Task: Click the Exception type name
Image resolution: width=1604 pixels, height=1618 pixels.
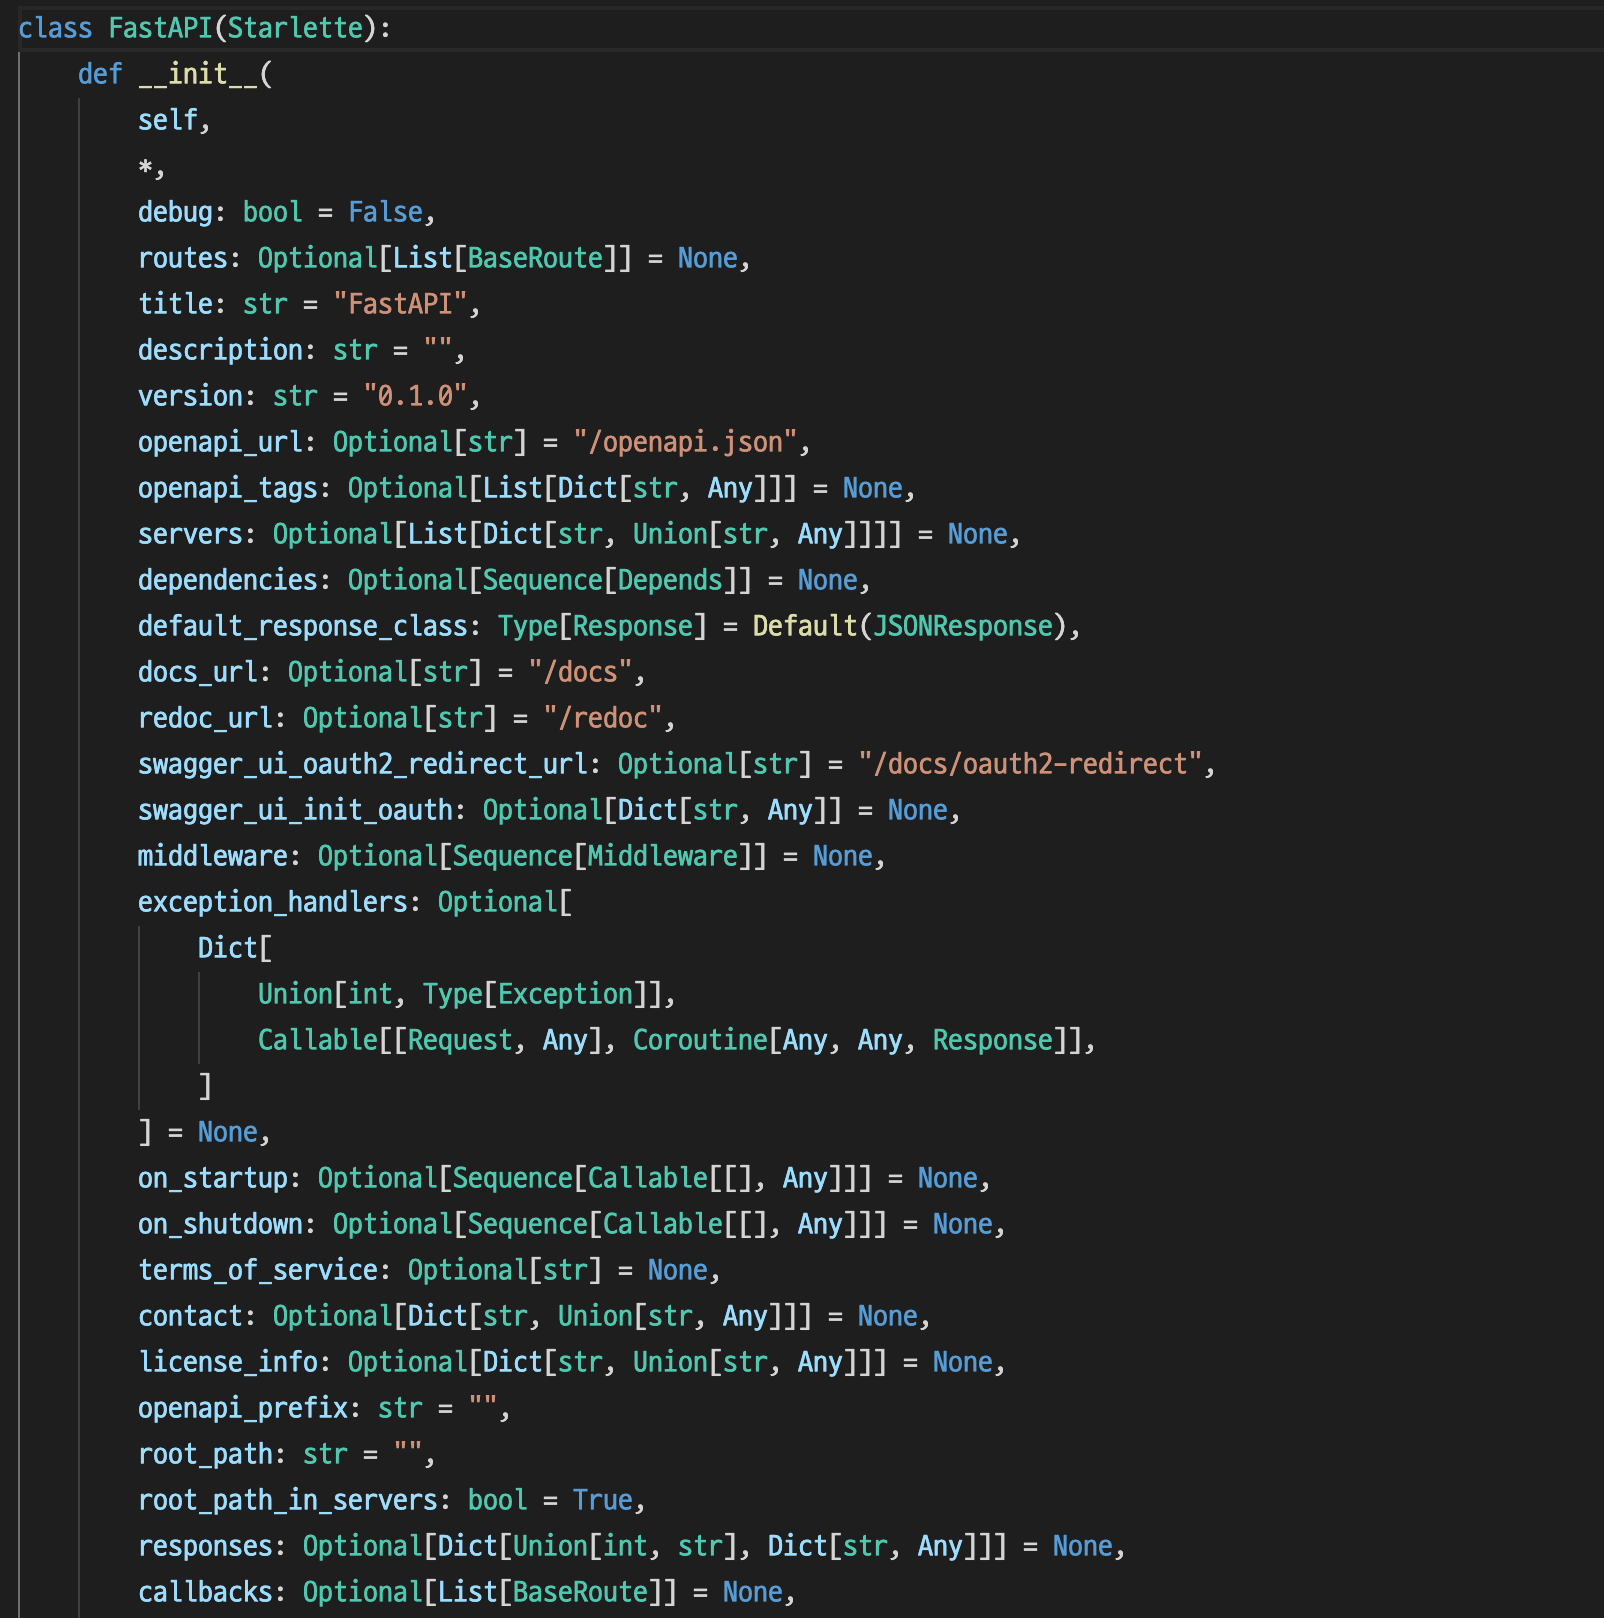Action: click(x=565, y=994)
